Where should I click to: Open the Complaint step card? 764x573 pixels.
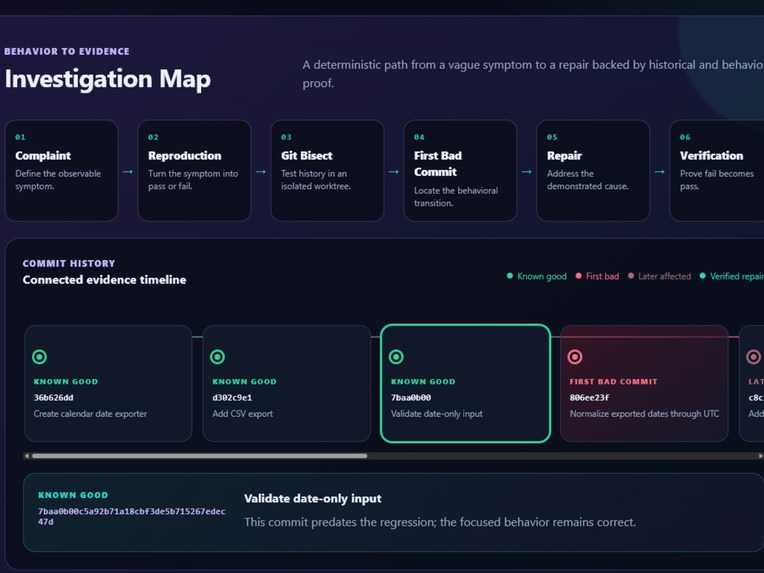(x=61, y=171)
